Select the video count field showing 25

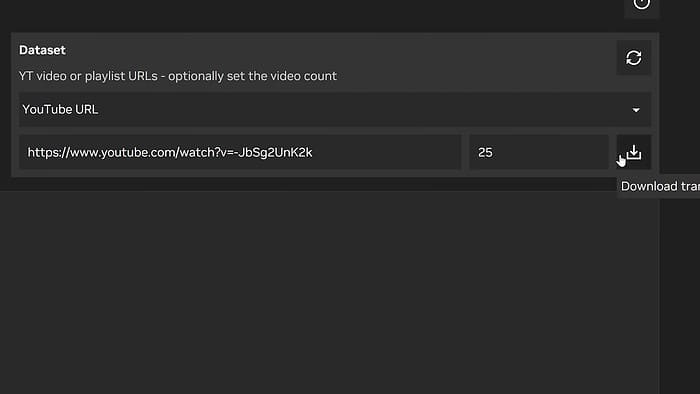pos(539,152)
